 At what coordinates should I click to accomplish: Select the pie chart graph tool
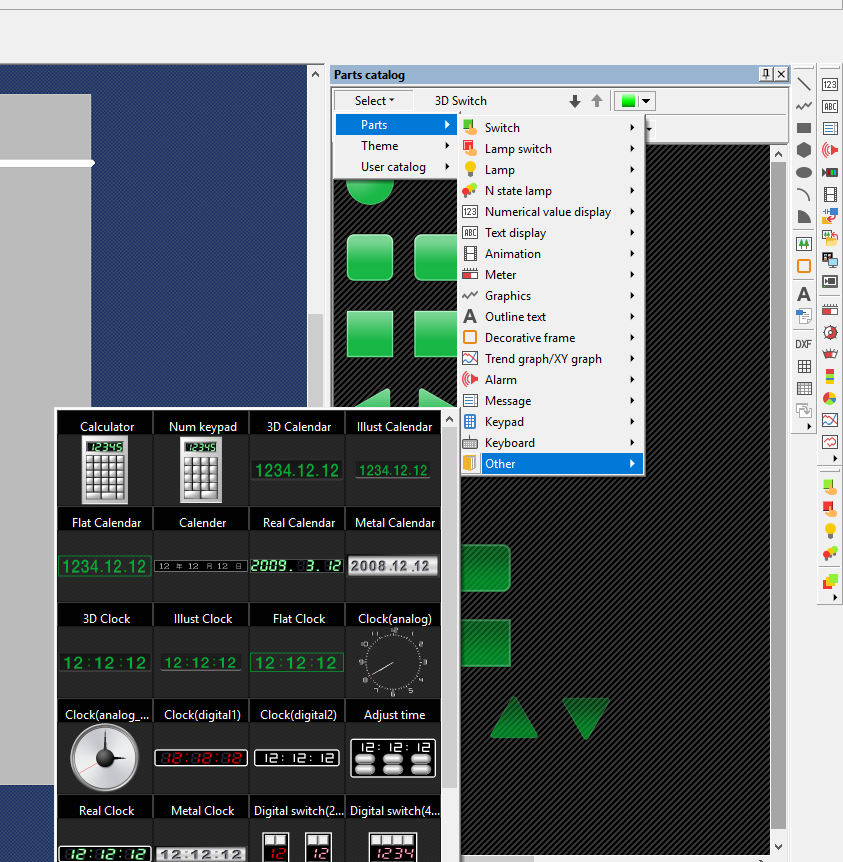pos(830,399)
